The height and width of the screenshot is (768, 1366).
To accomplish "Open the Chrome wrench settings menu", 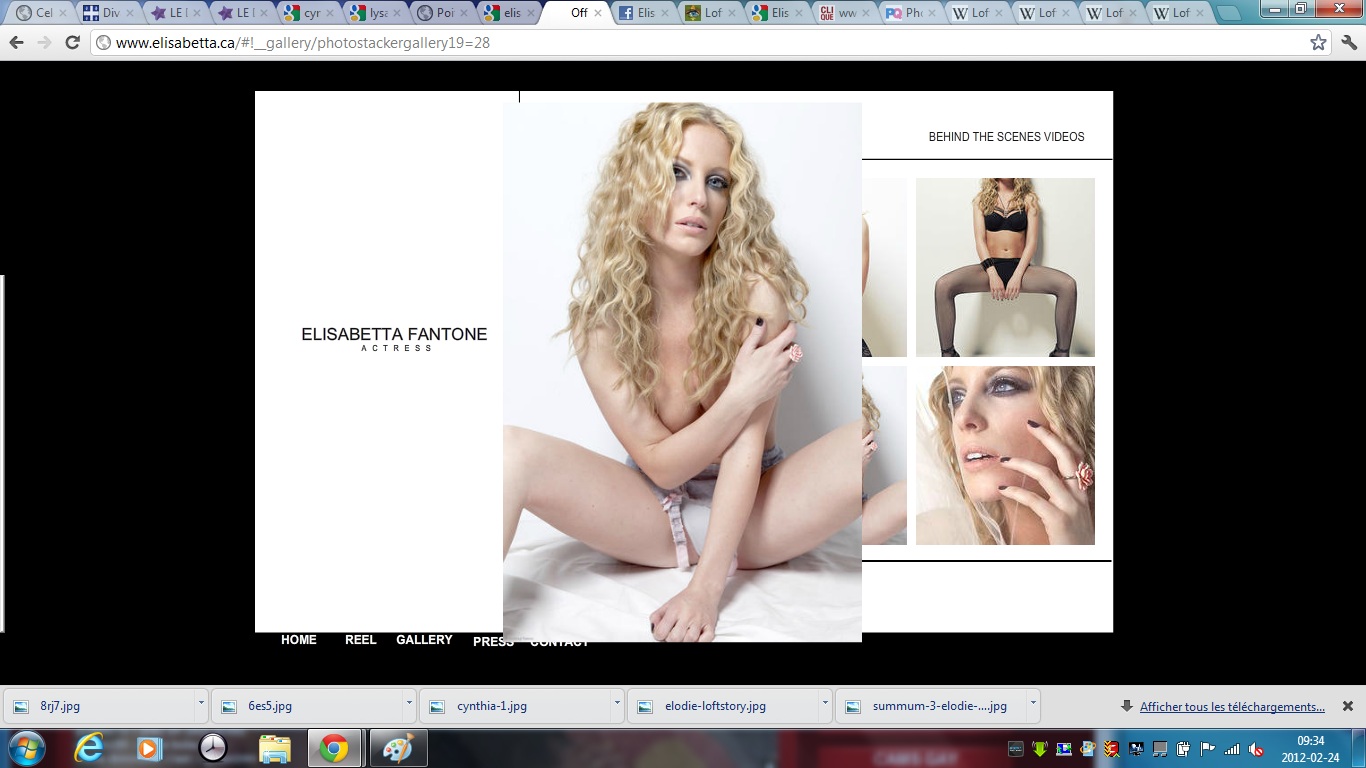I will point(1348,43).
